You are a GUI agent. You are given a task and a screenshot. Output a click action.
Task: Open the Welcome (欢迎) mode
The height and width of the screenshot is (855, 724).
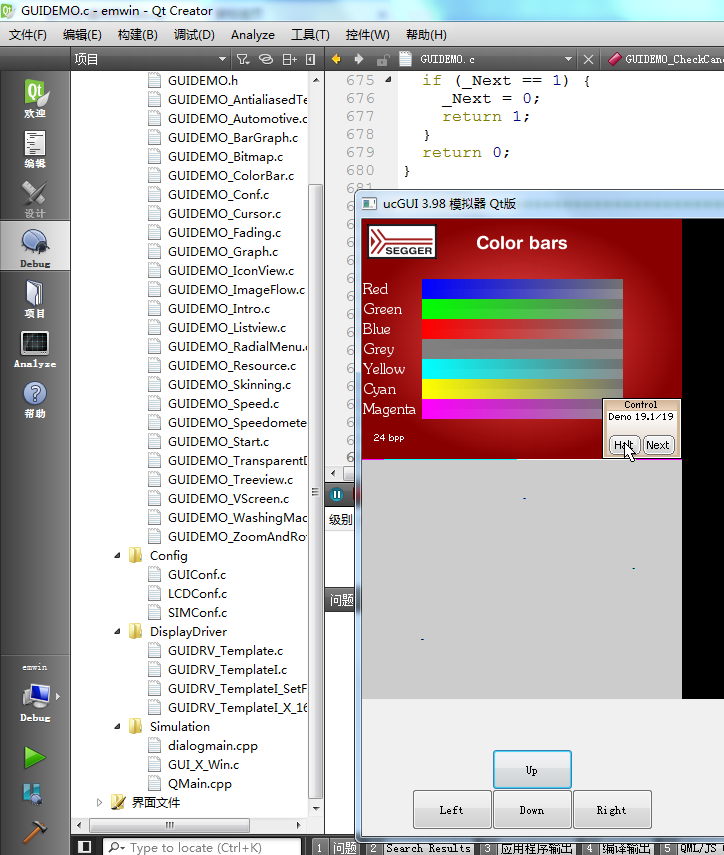[35, 99]
